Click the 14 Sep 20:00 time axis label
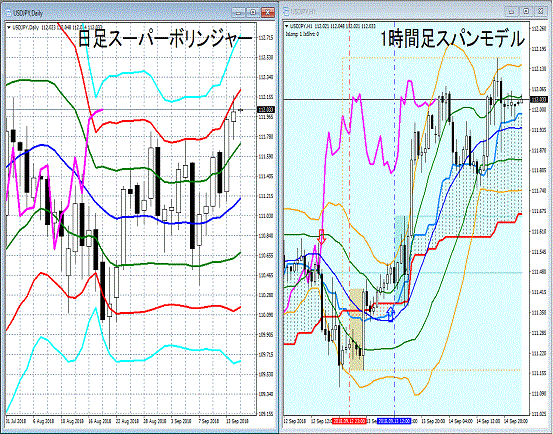Image resolution: width=553 pixels, height=434 pixels. (517, 421)
